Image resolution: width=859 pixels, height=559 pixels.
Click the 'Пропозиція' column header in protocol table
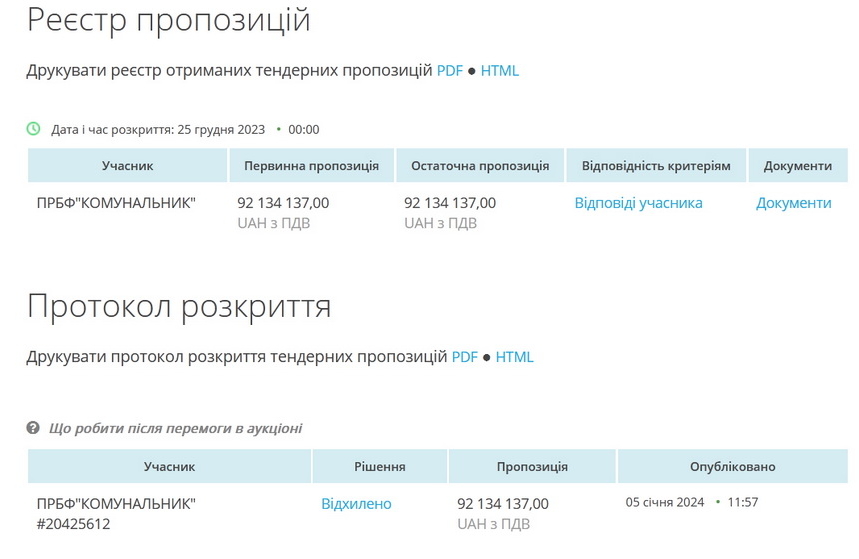click(532, 467)
